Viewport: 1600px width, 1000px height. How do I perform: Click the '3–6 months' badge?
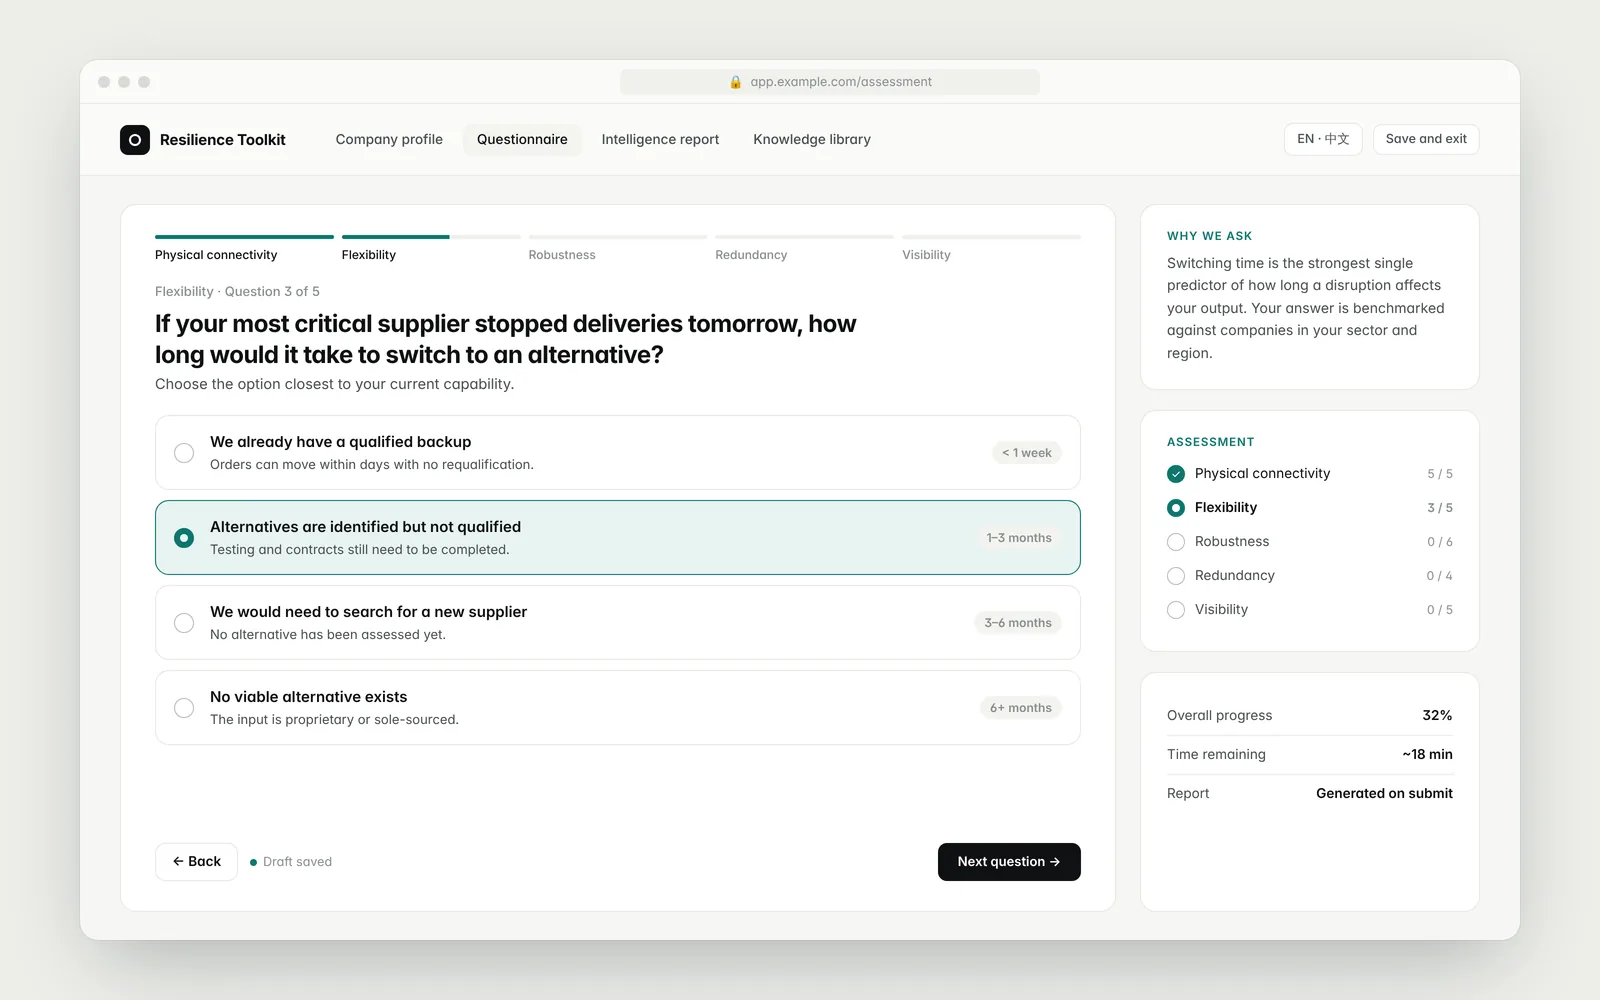tap(1018, 623)
